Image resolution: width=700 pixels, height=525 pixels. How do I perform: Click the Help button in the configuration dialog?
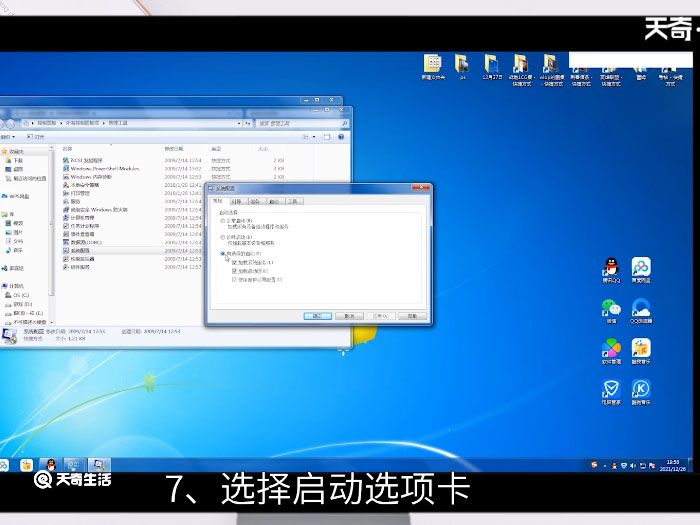pos(412,316)
